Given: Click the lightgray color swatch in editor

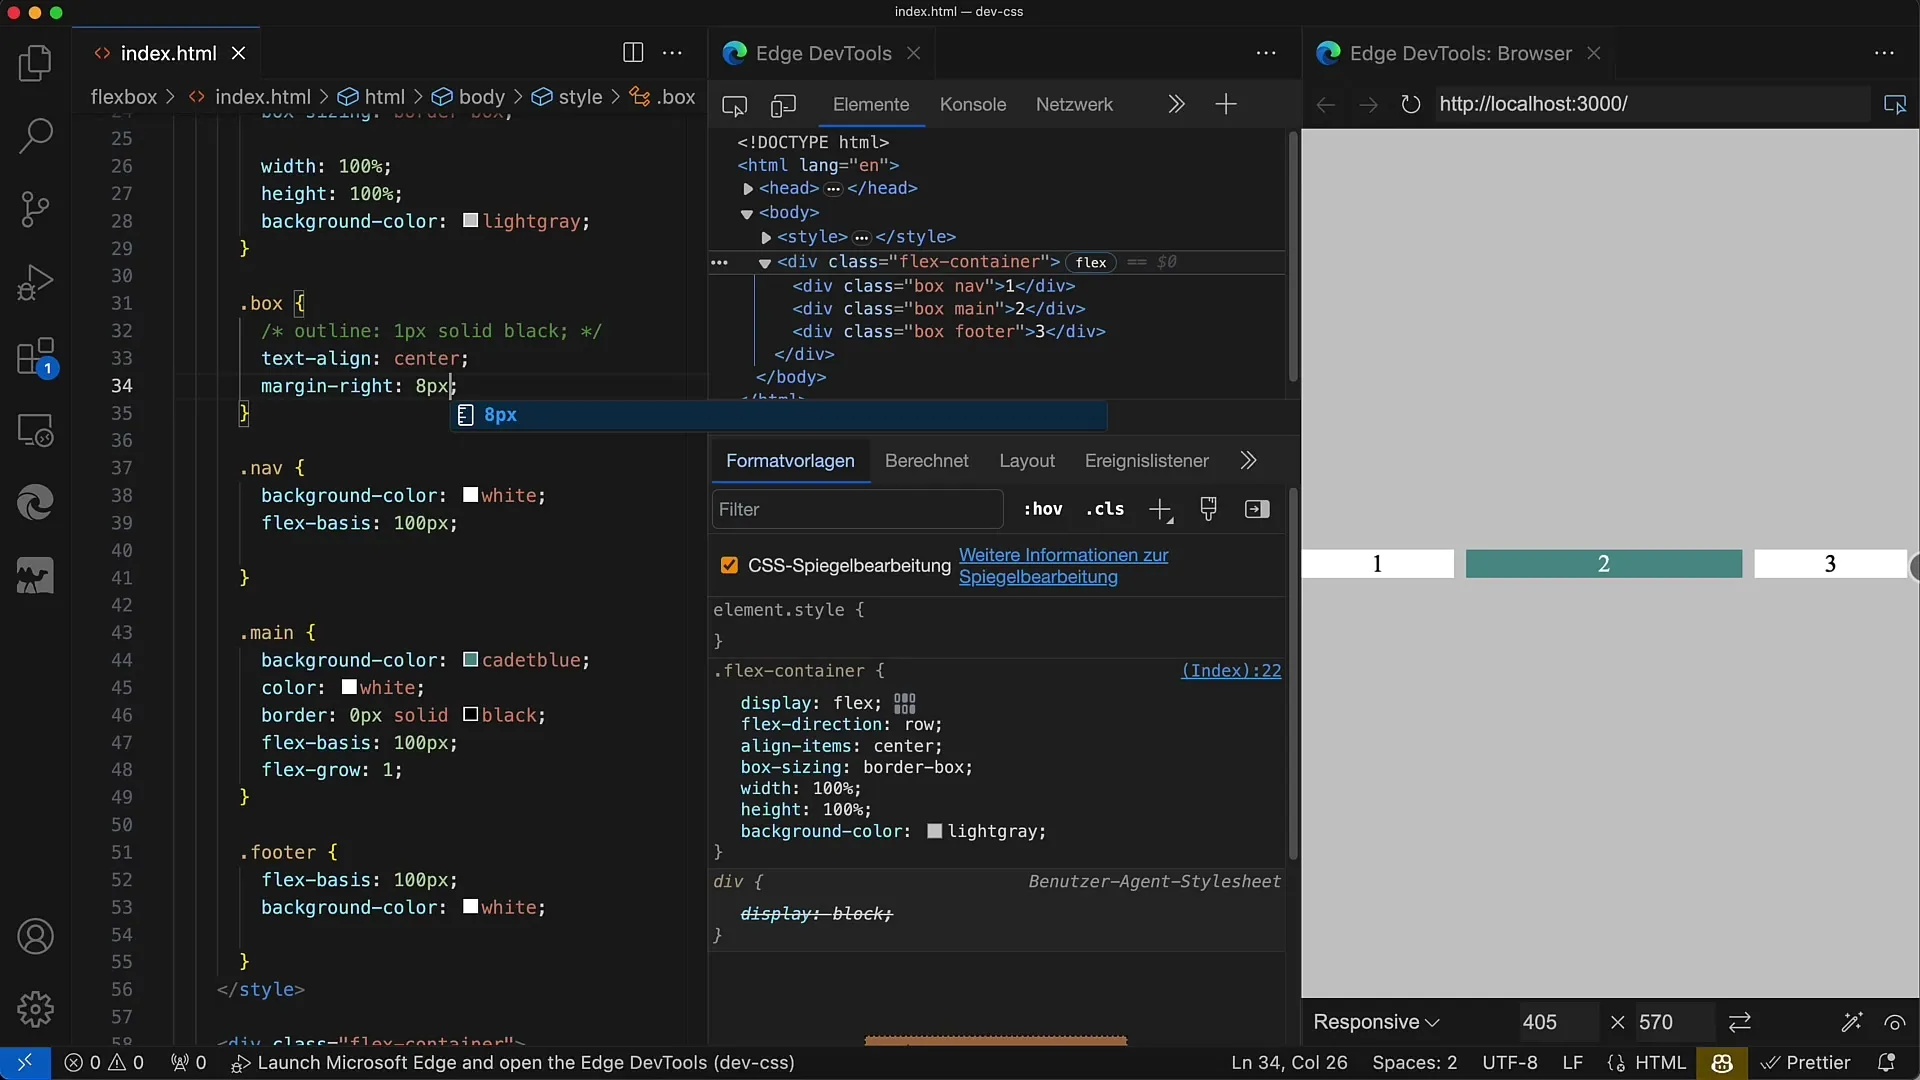Looking at the screenshot, I should click(x=470, y=221).
